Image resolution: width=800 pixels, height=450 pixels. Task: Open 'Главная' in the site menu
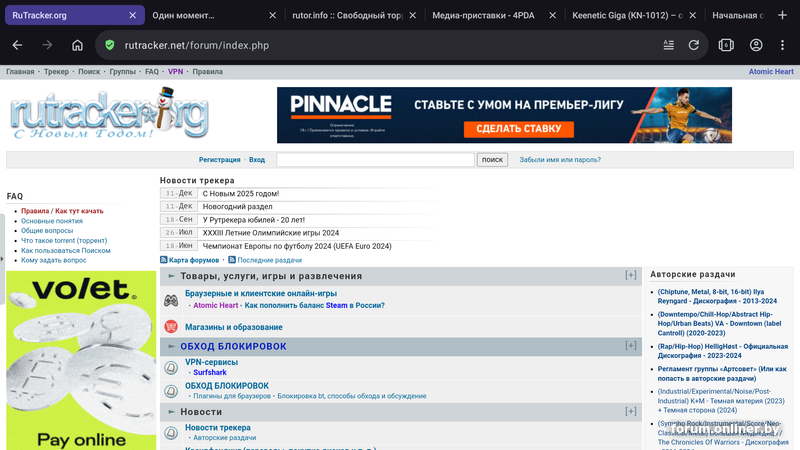coord(20,71)
